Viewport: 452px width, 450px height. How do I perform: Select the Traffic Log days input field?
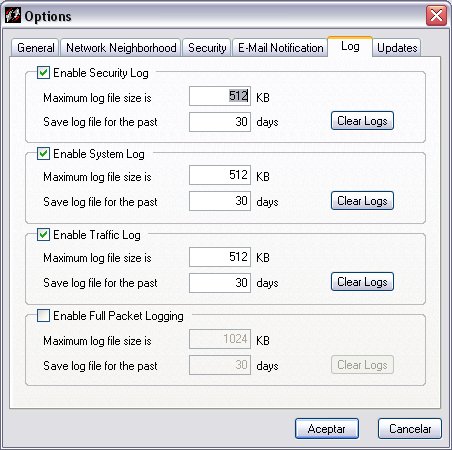tap(220, 283)
